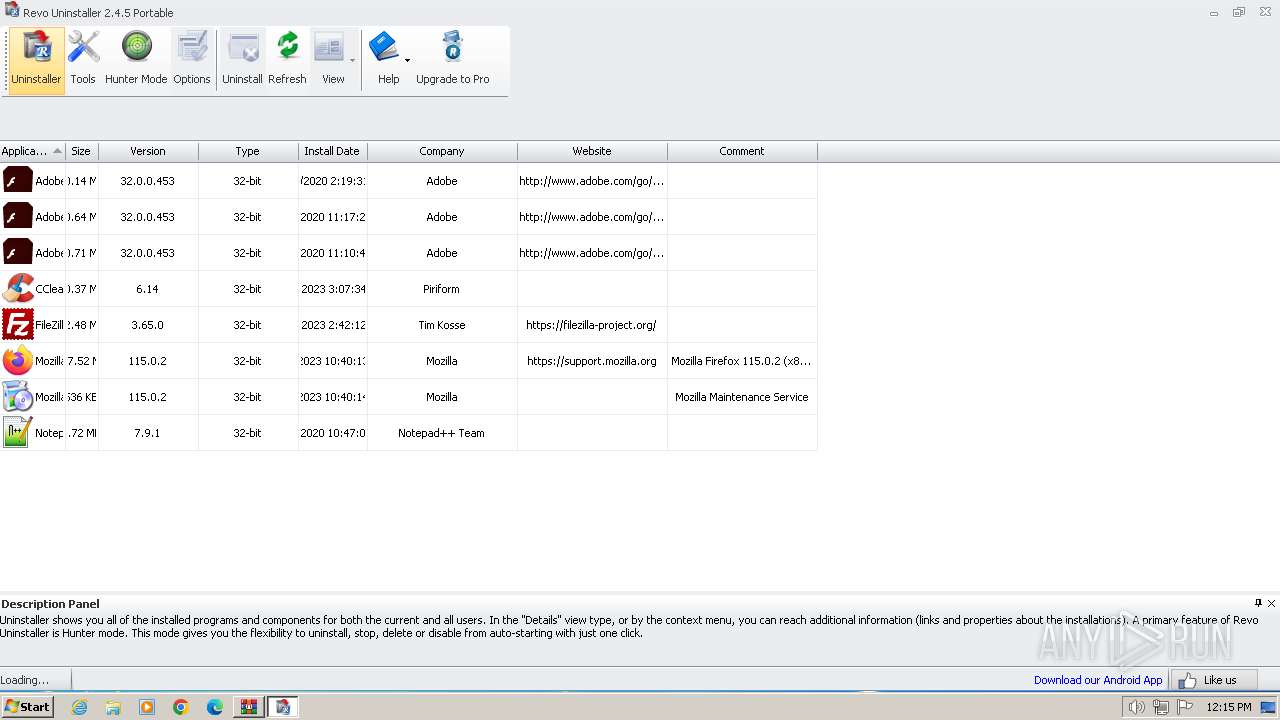Select the Mozilla Firefox application icon
Screen dimensions: 1280x720
[18, 361]
